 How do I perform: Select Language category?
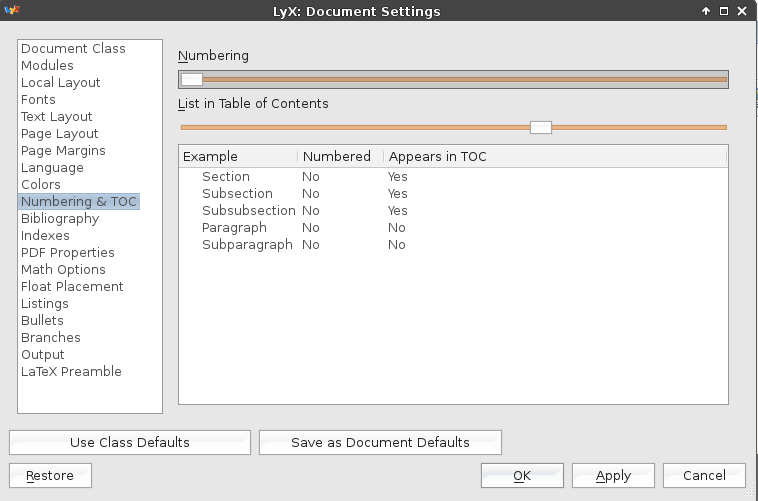[x=52, y=167]
